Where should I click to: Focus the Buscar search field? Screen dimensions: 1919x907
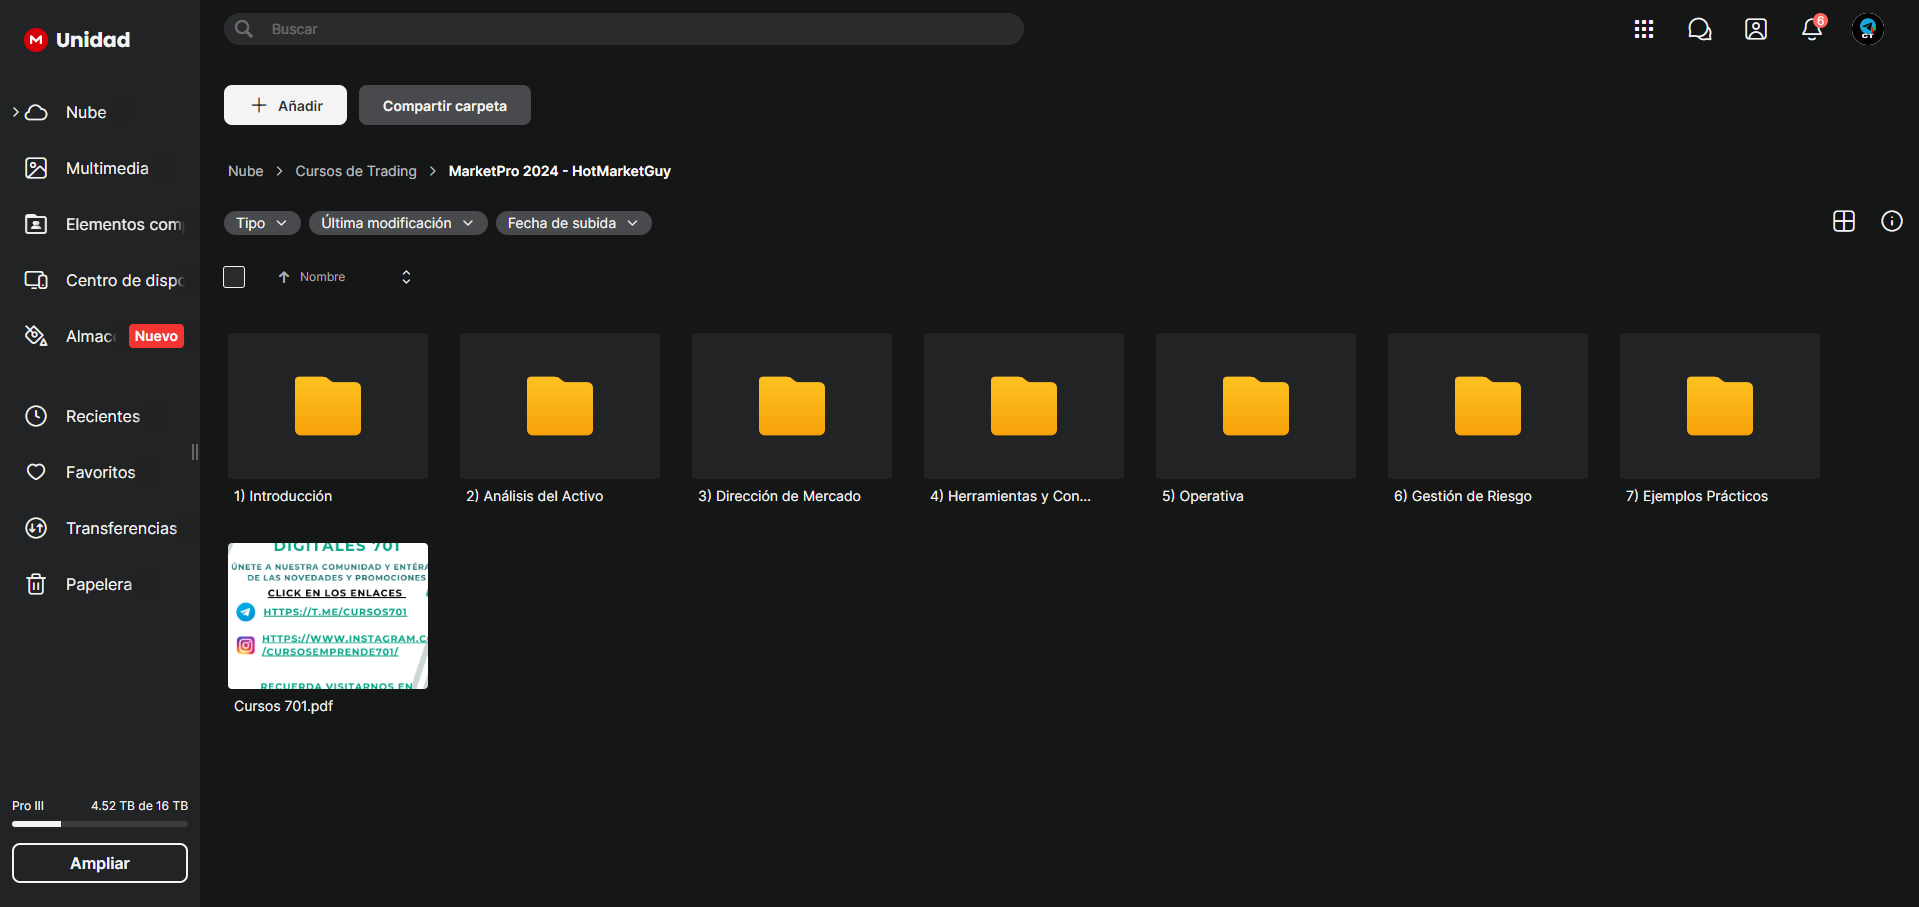point(624,29)
